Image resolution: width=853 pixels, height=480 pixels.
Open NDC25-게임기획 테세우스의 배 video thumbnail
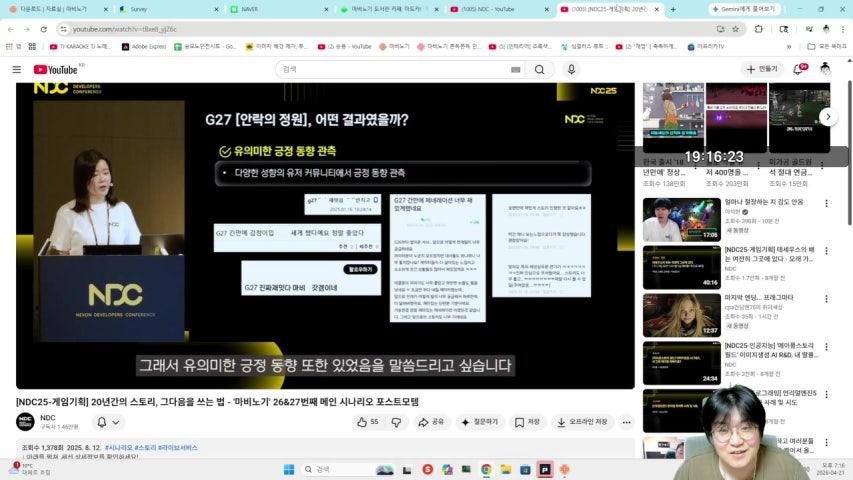click(682, 268)
